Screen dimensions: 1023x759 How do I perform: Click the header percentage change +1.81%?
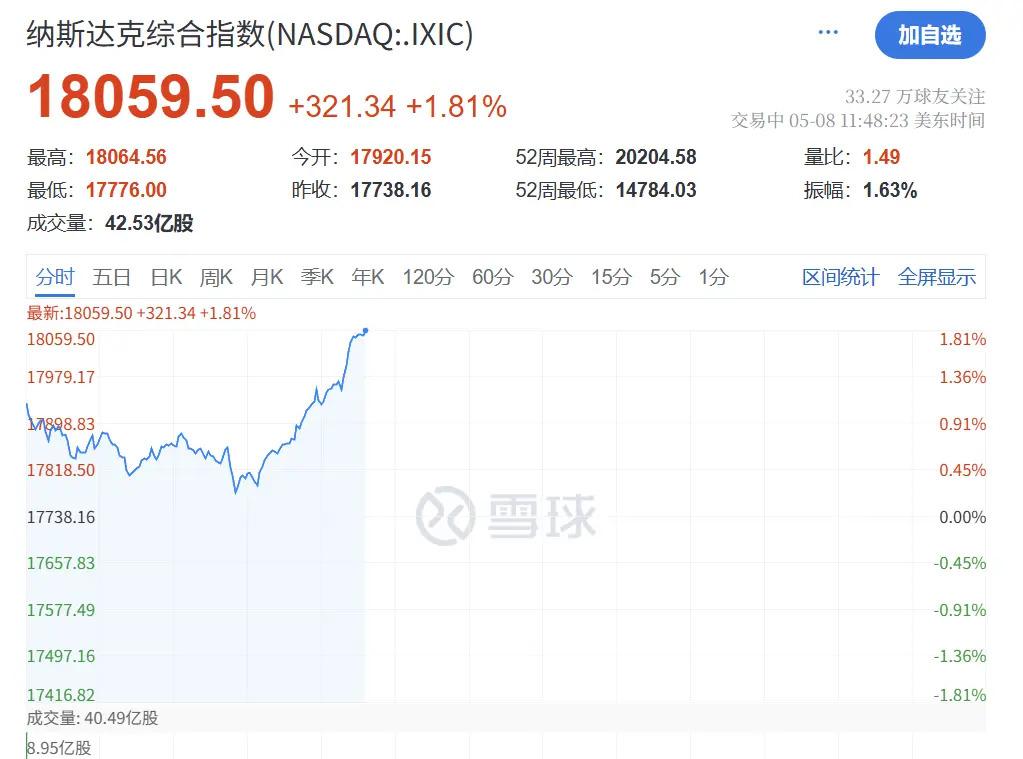point(456,106)
